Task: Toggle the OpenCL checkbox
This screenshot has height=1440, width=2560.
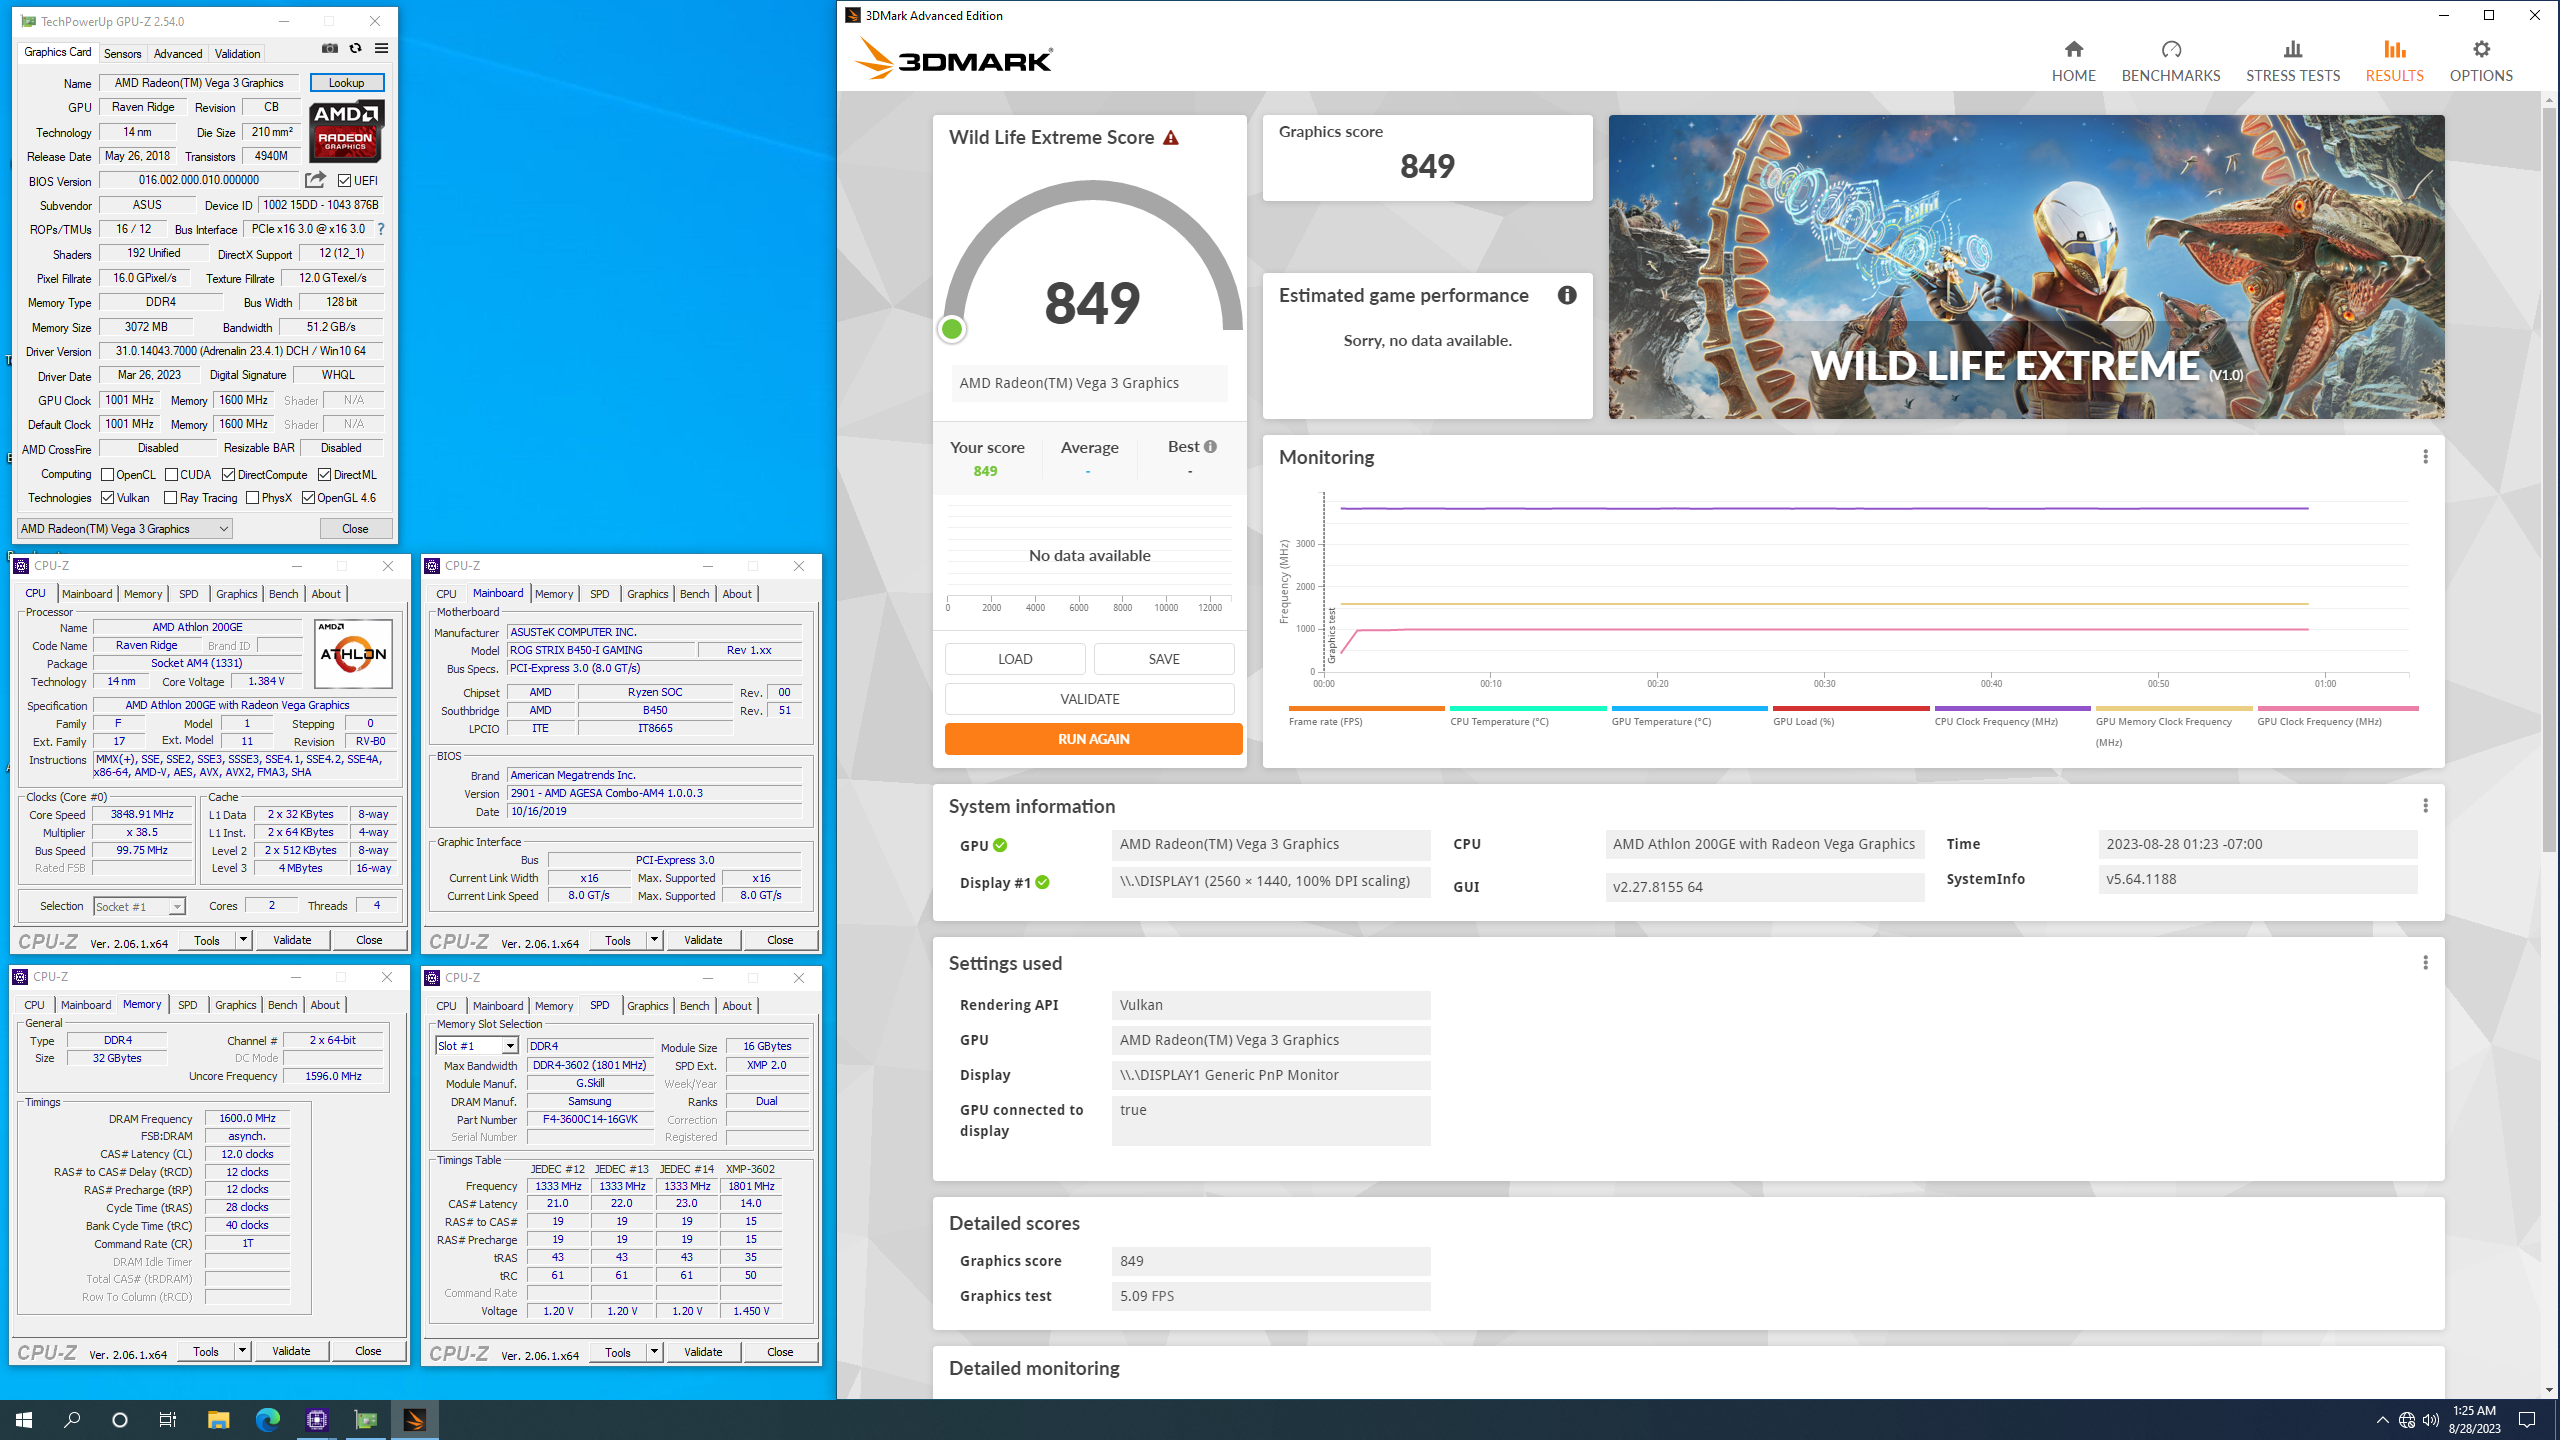Action: point(107,475)
